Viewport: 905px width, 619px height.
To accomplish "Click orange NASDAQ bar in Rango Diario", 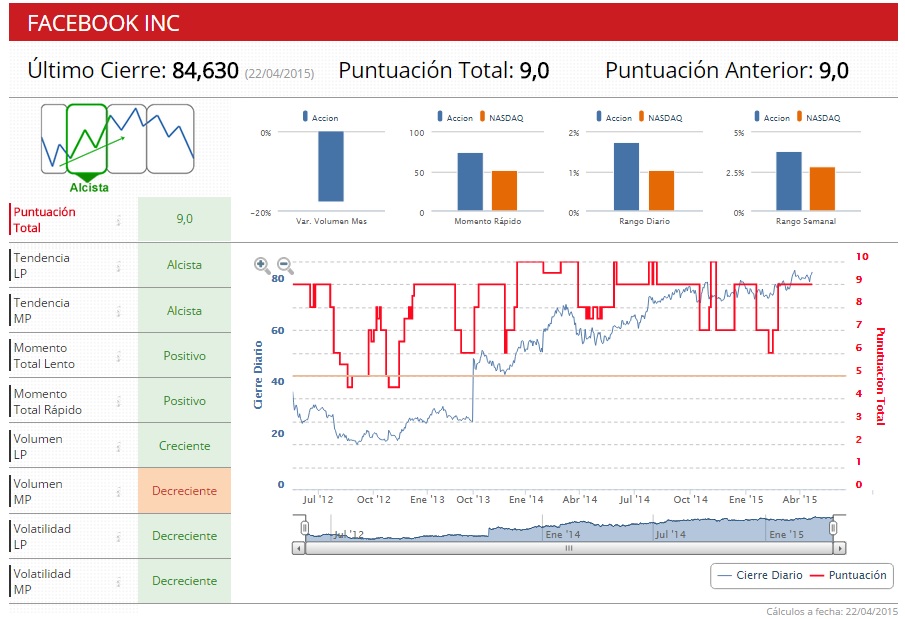I will (x=661, y=191).
